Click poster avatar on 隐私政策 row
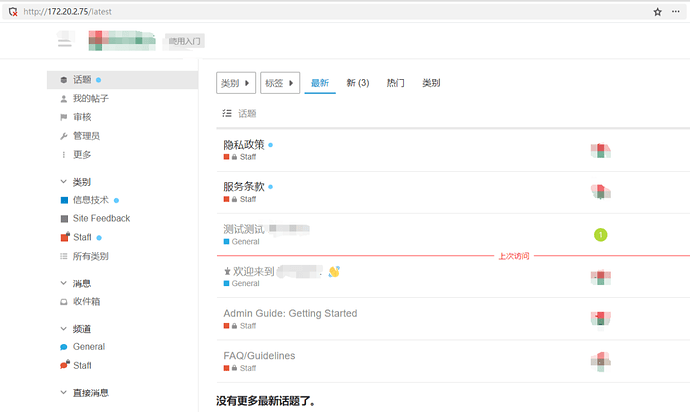 click(x=601, y=151)
